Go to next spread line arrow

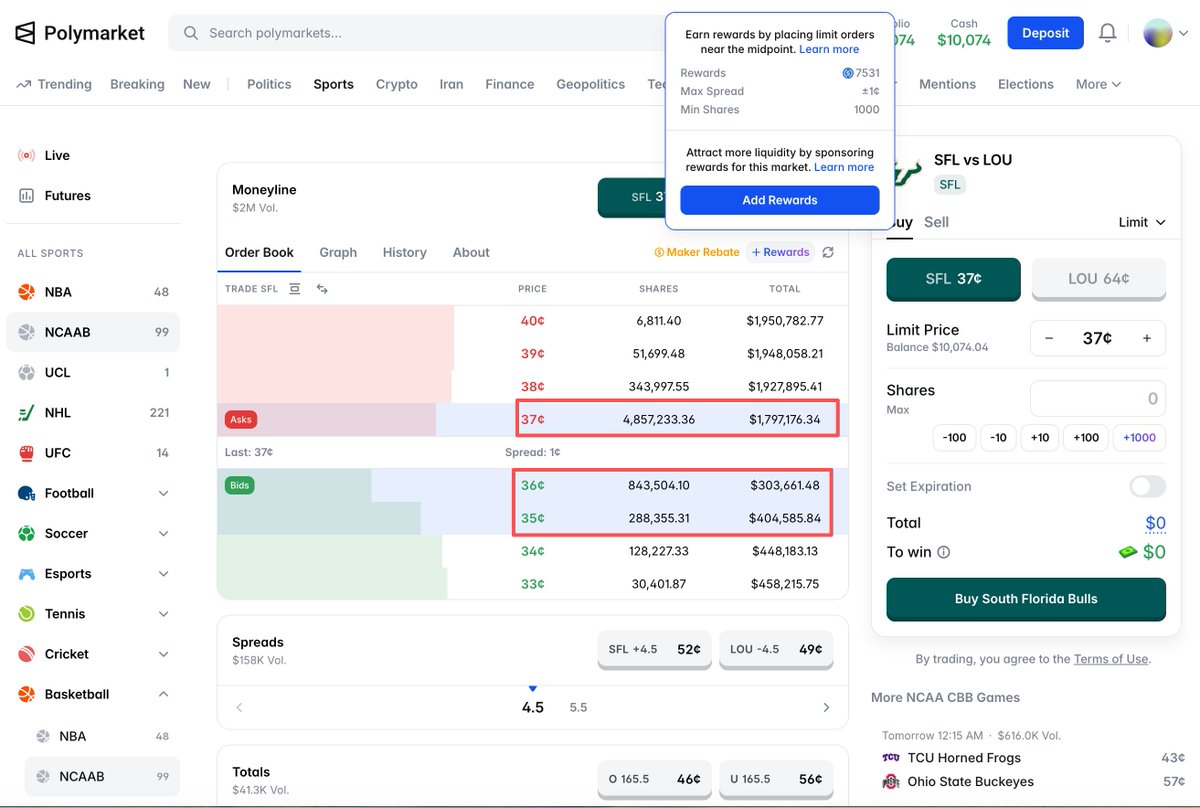(826, 707)
